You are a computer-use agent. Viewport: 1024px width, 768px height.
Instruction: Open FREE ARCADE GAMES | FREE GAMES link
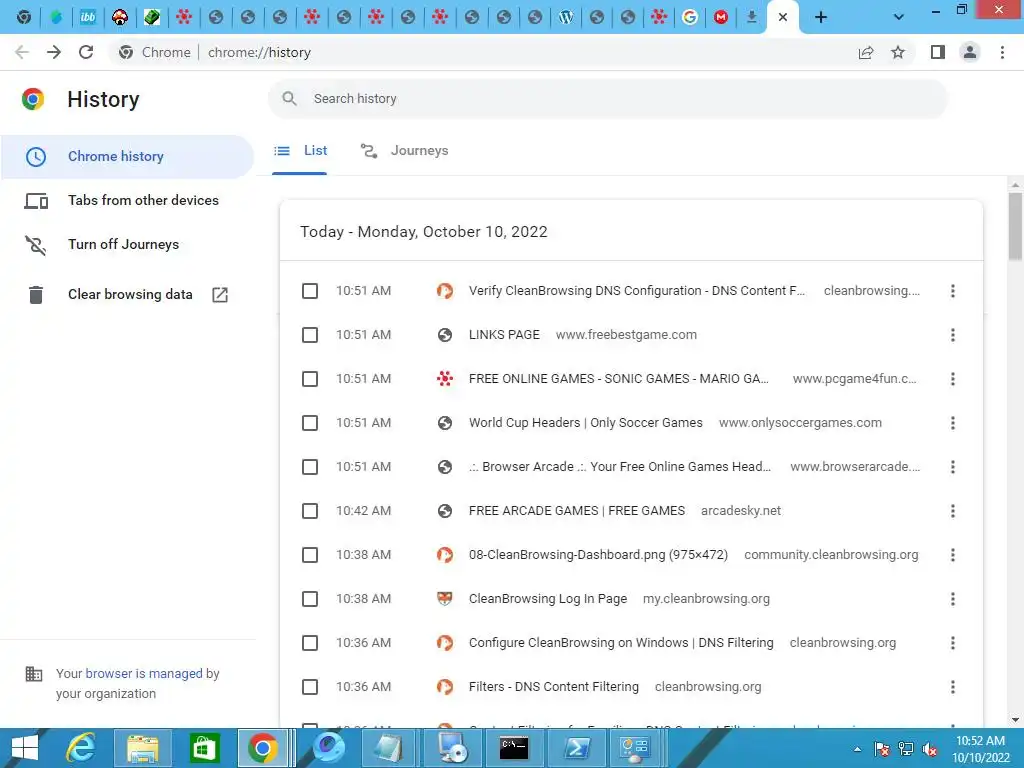tap(577, 511)
